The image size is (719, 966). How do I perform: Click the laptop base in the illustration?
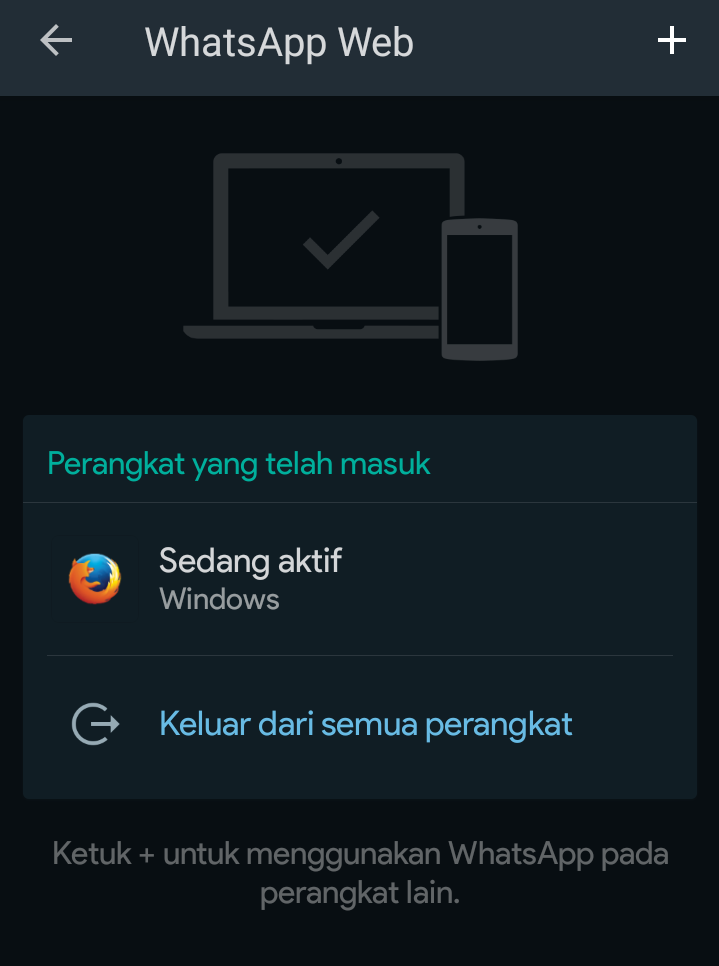[311, 332]
